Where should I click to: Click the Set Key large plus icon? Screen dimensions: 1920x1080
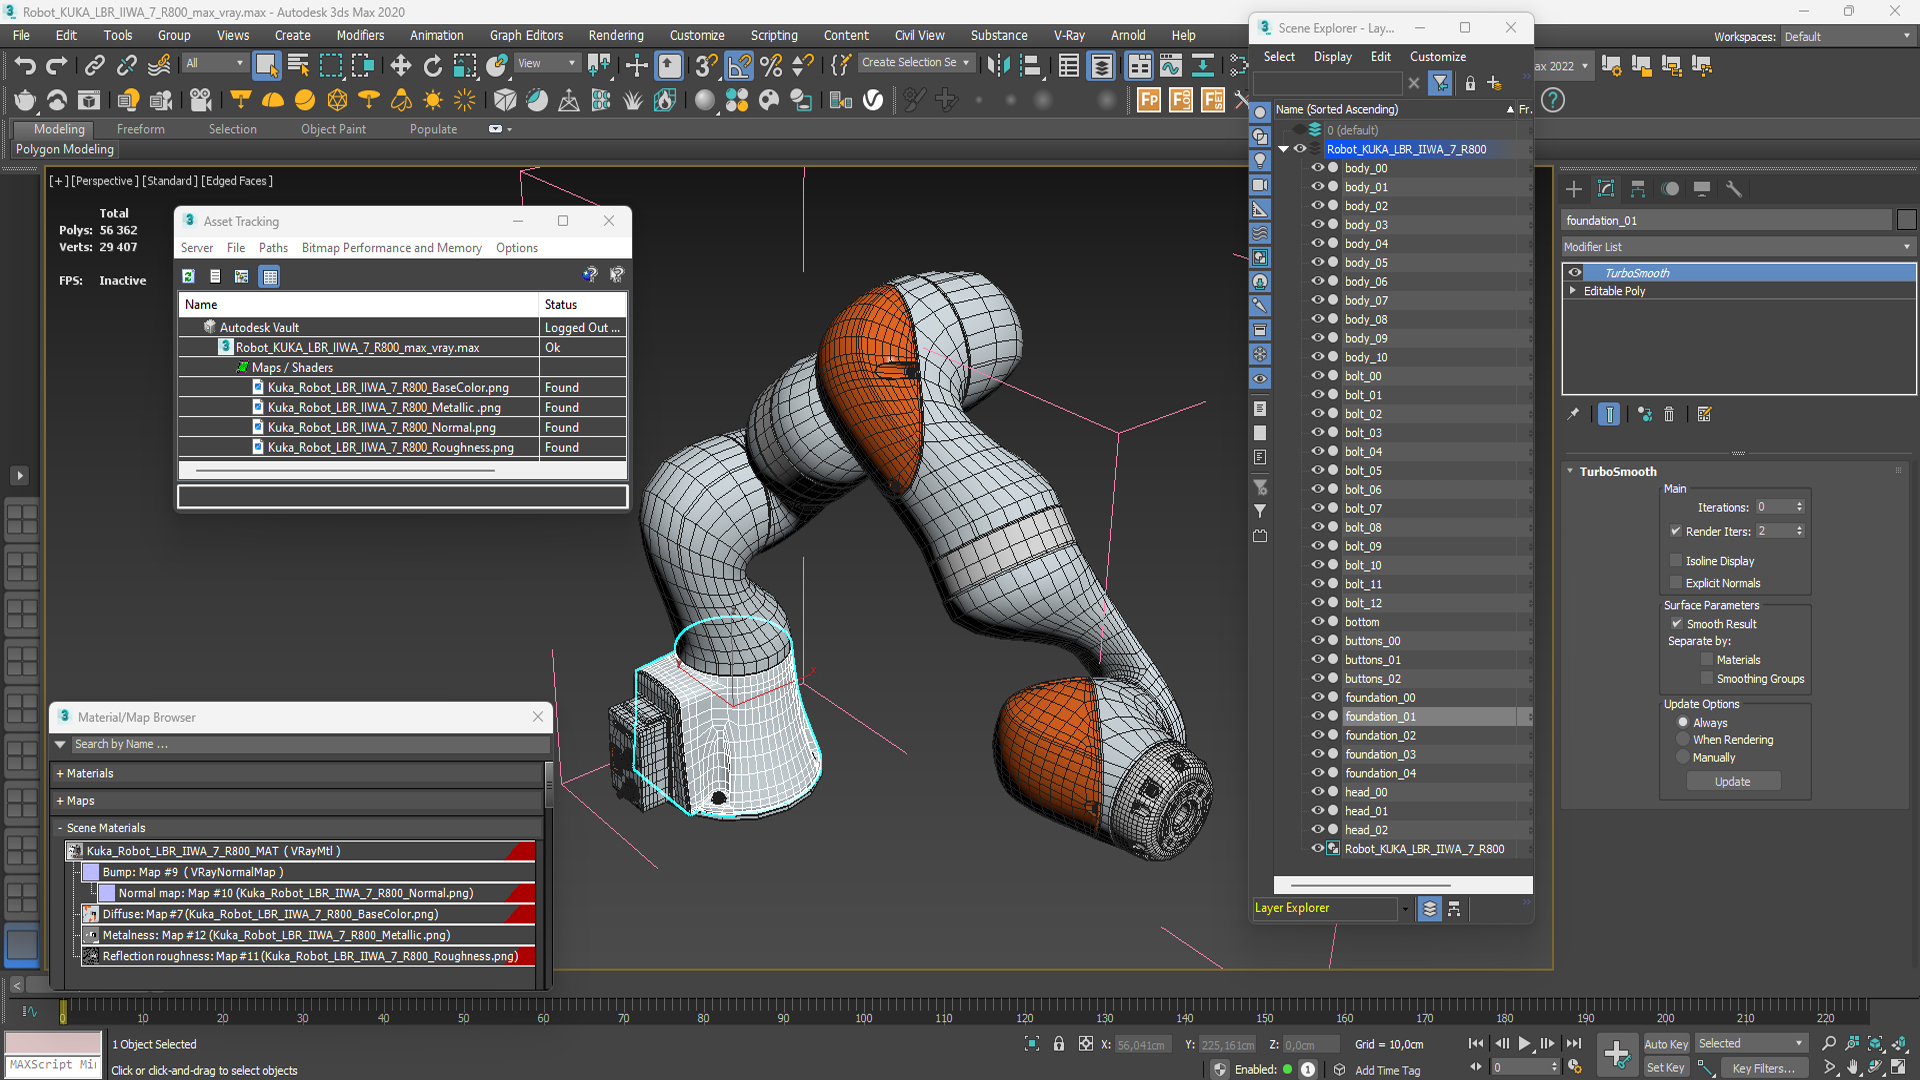pos(1616,1053)
